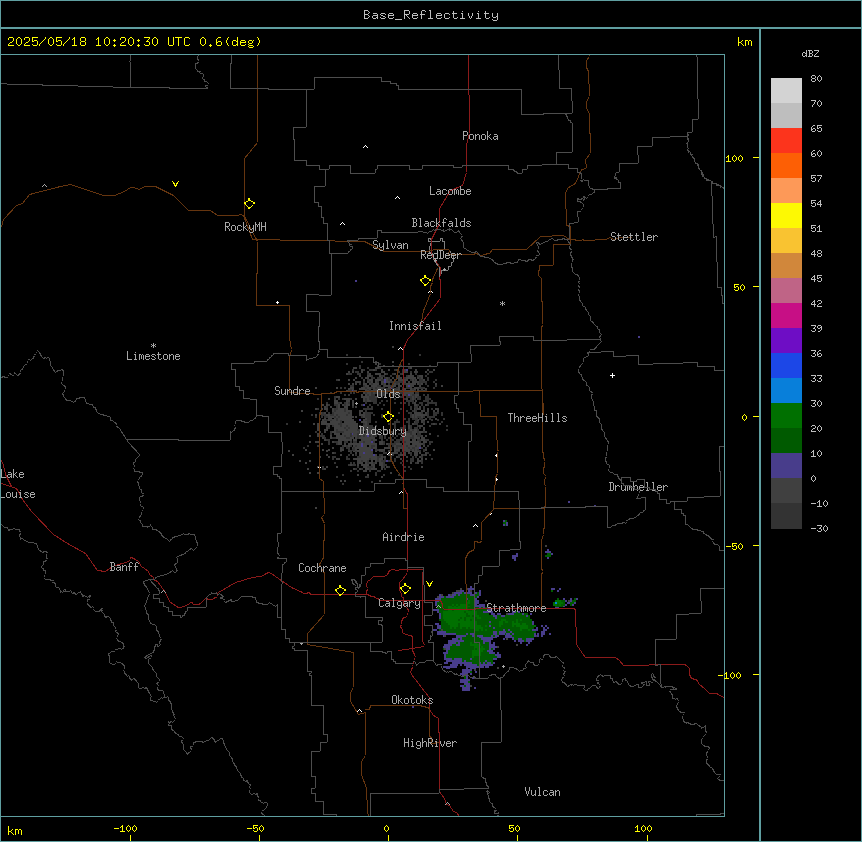Screen dimensions: 862x842
Task: Click the Ponoka city label
Action: (x=480, y=136)
